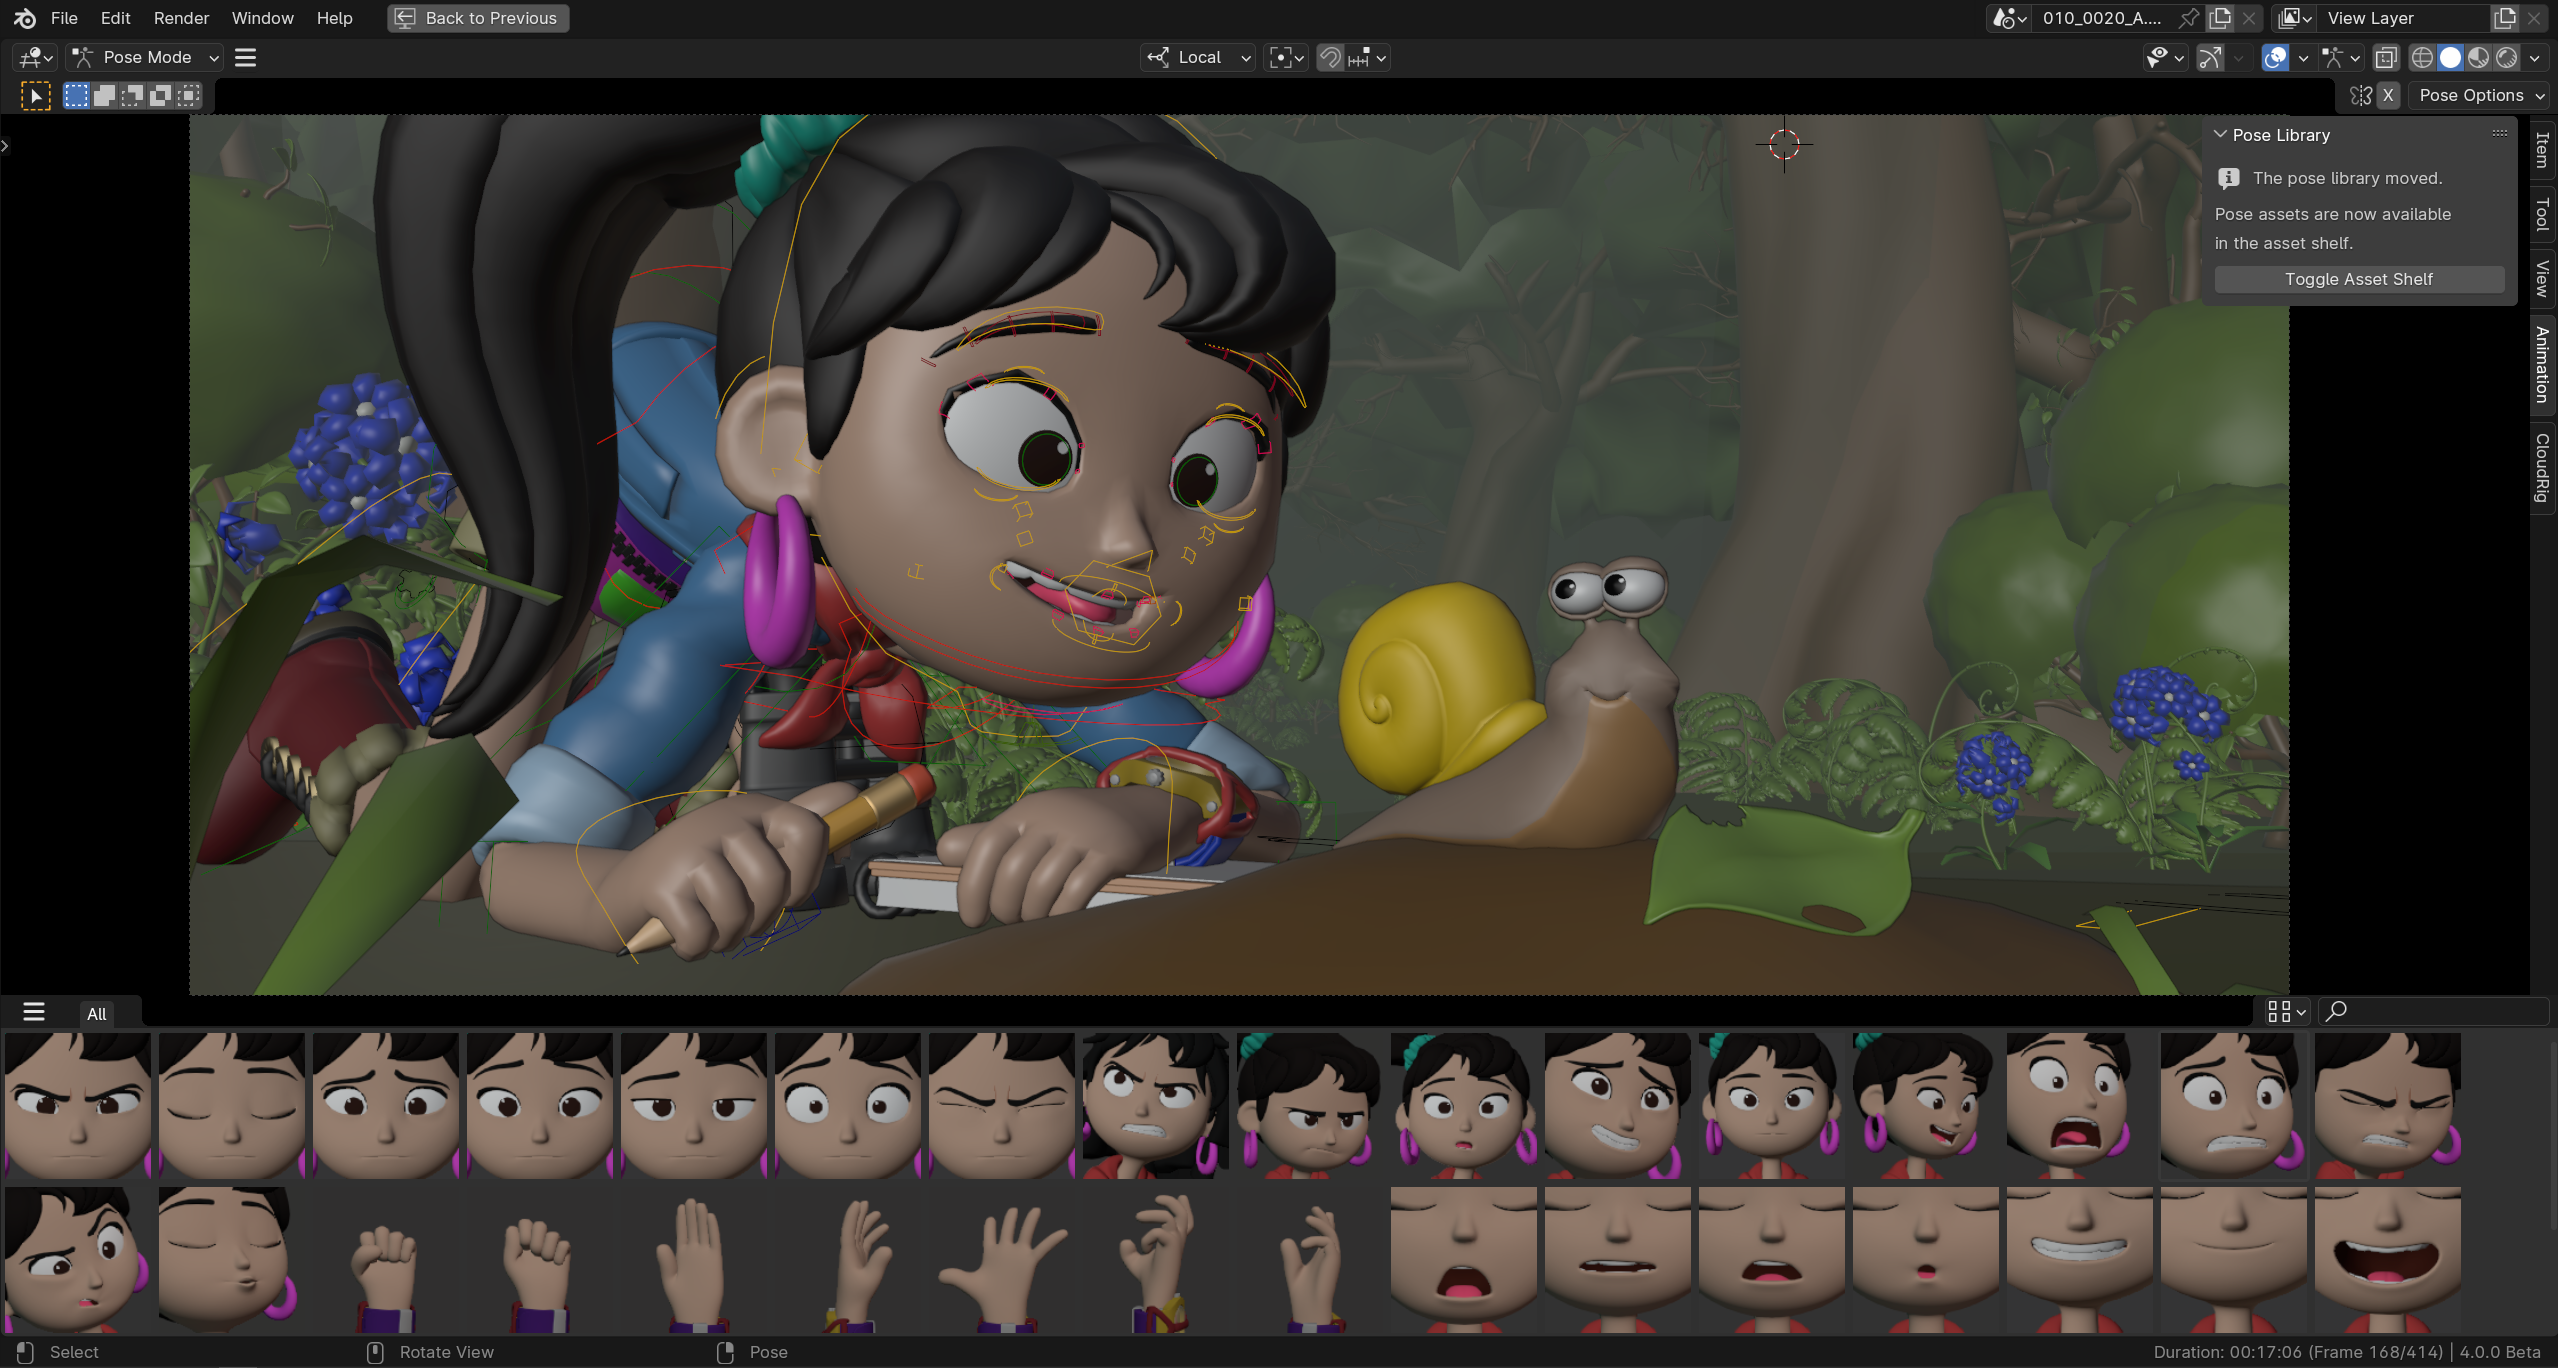Toggle overlays visibility in the viewport

point(2274,57)
